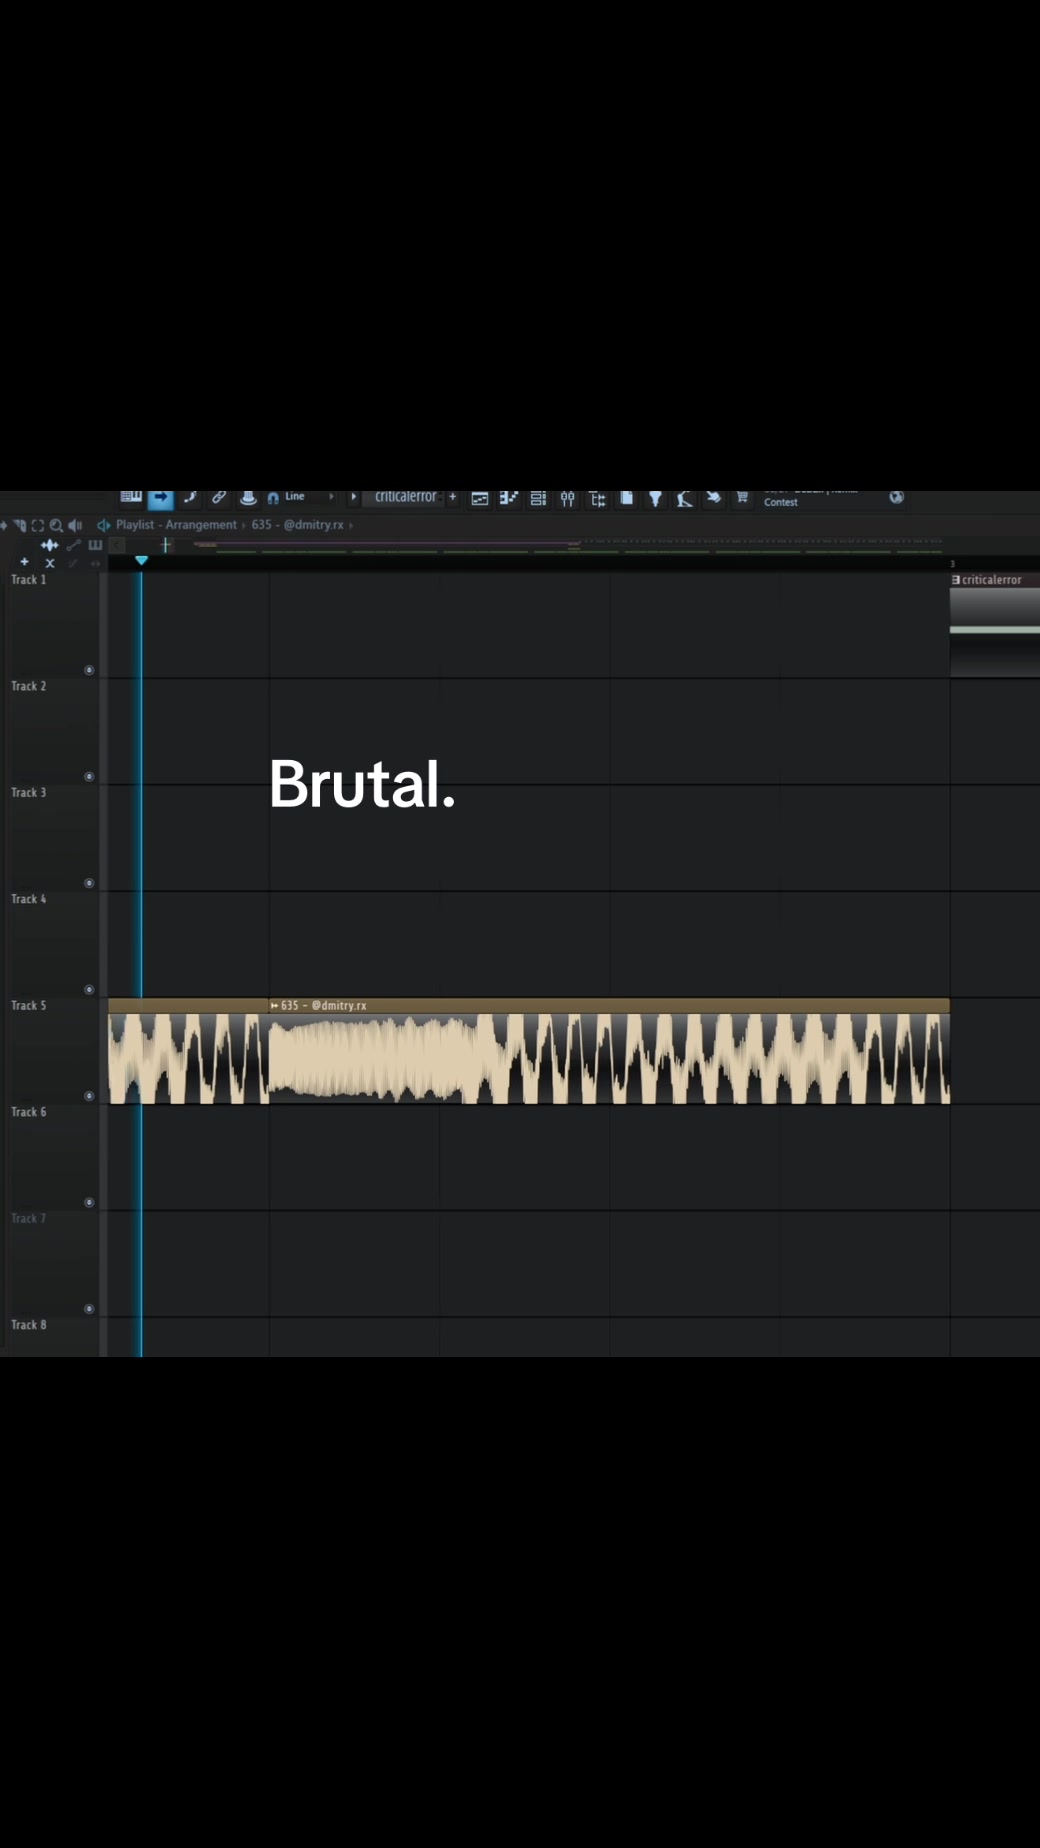
Task: Select the Zoom magnifier tool in playlist
Action: coord(56,525)
